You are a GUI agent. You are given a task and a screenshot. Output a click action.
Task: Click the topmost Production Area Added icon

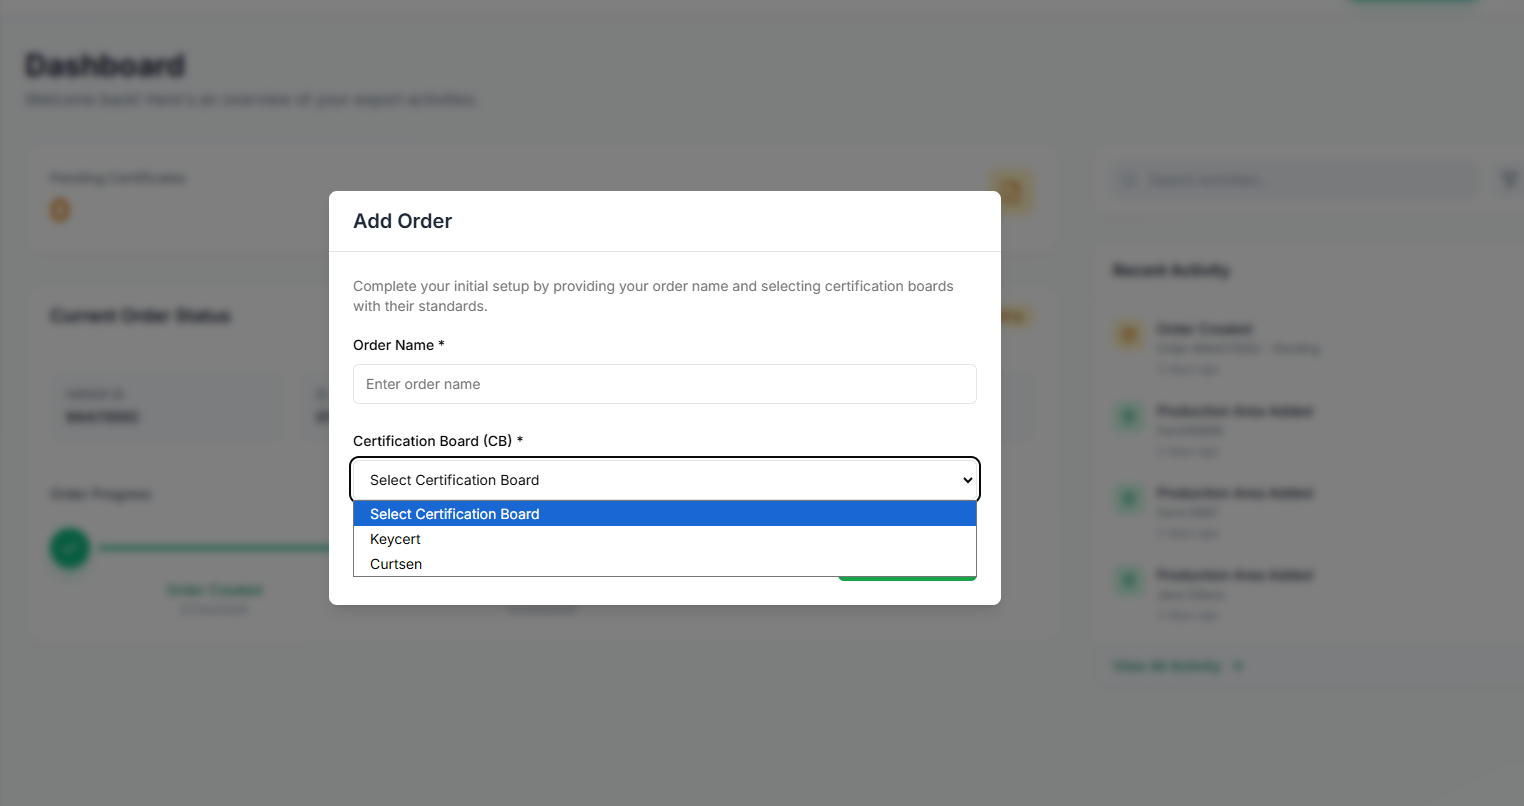click(x=1129, y=417)
